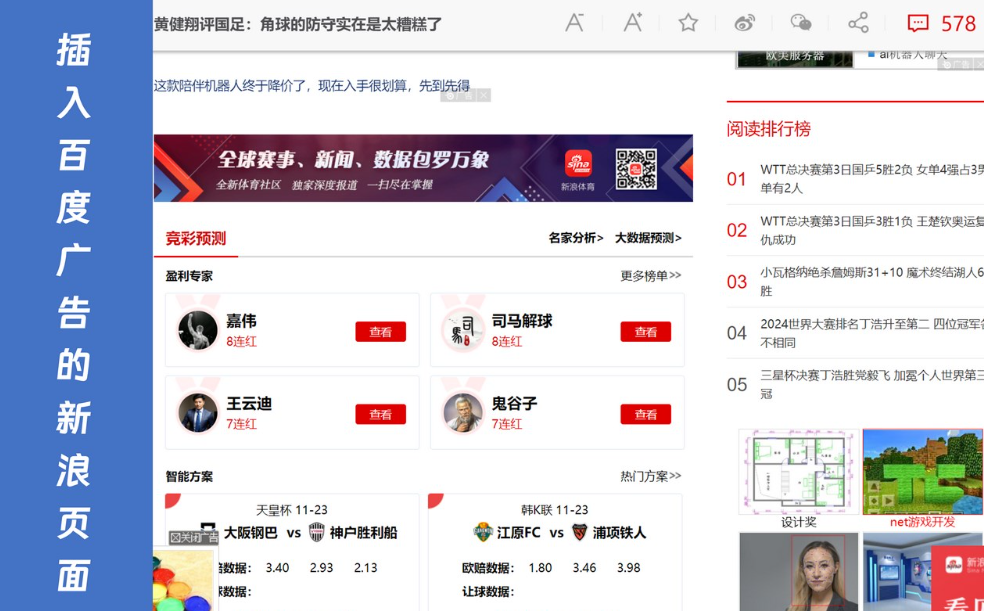Decrease font size with the A- icon
Viewport: 984px width, 611px height.
pos(574,23)
